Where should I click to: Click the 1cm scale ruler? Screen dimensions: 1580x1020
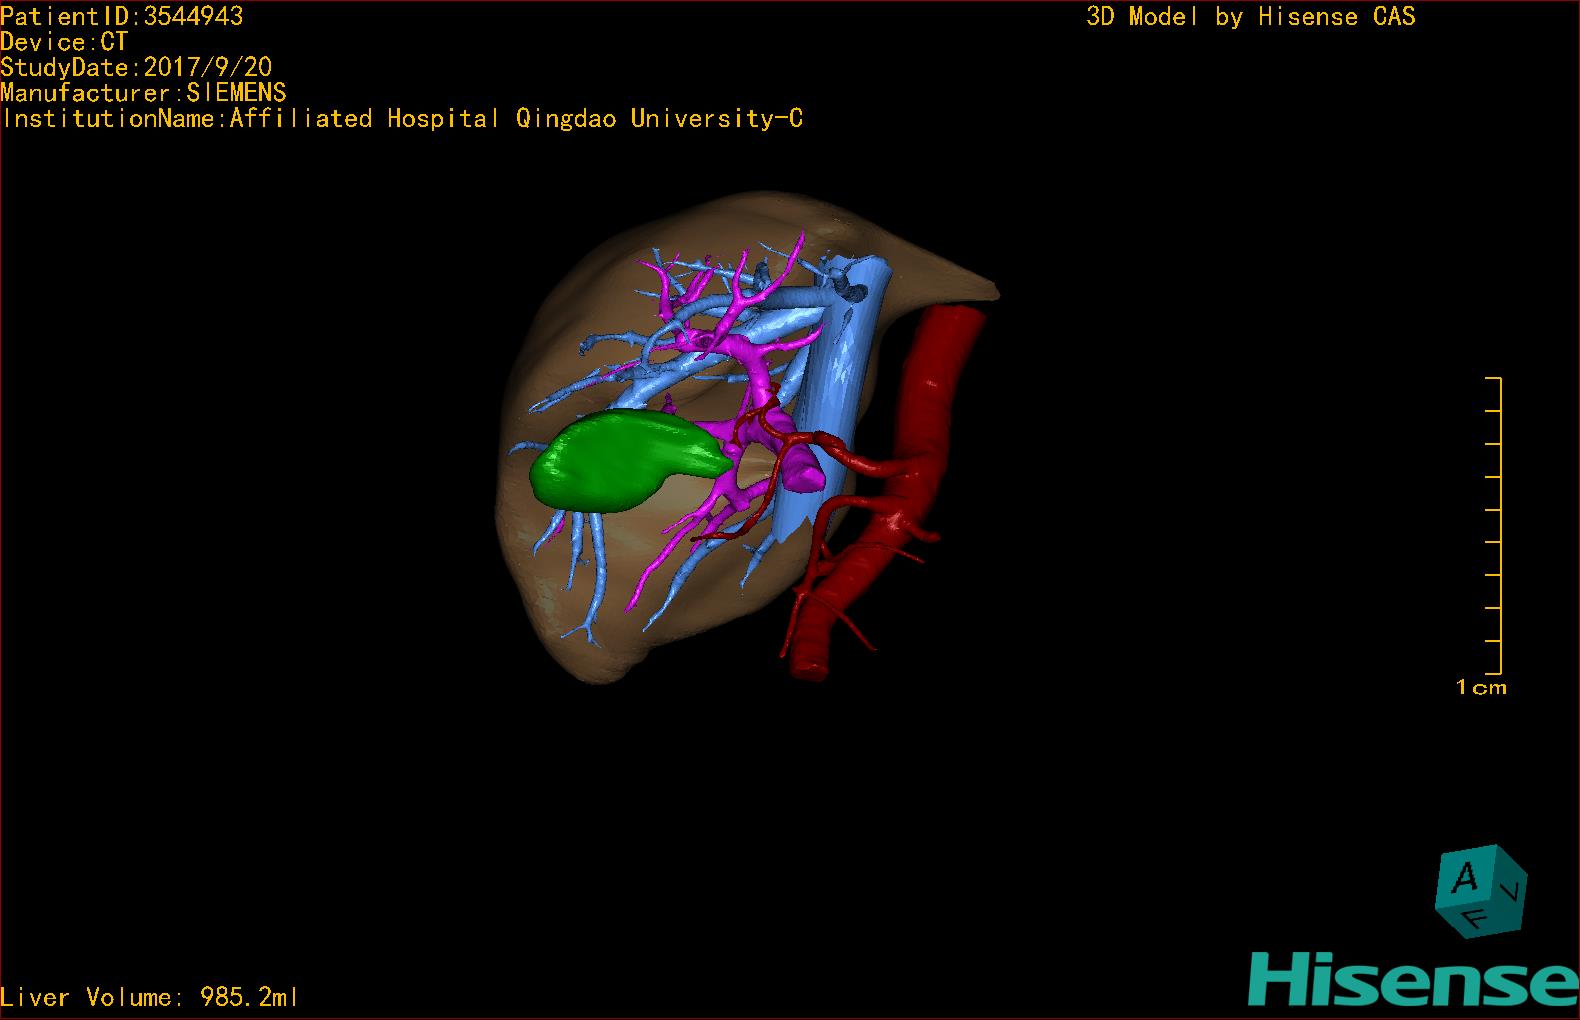pyautogui.click(x=1493, y=525)
